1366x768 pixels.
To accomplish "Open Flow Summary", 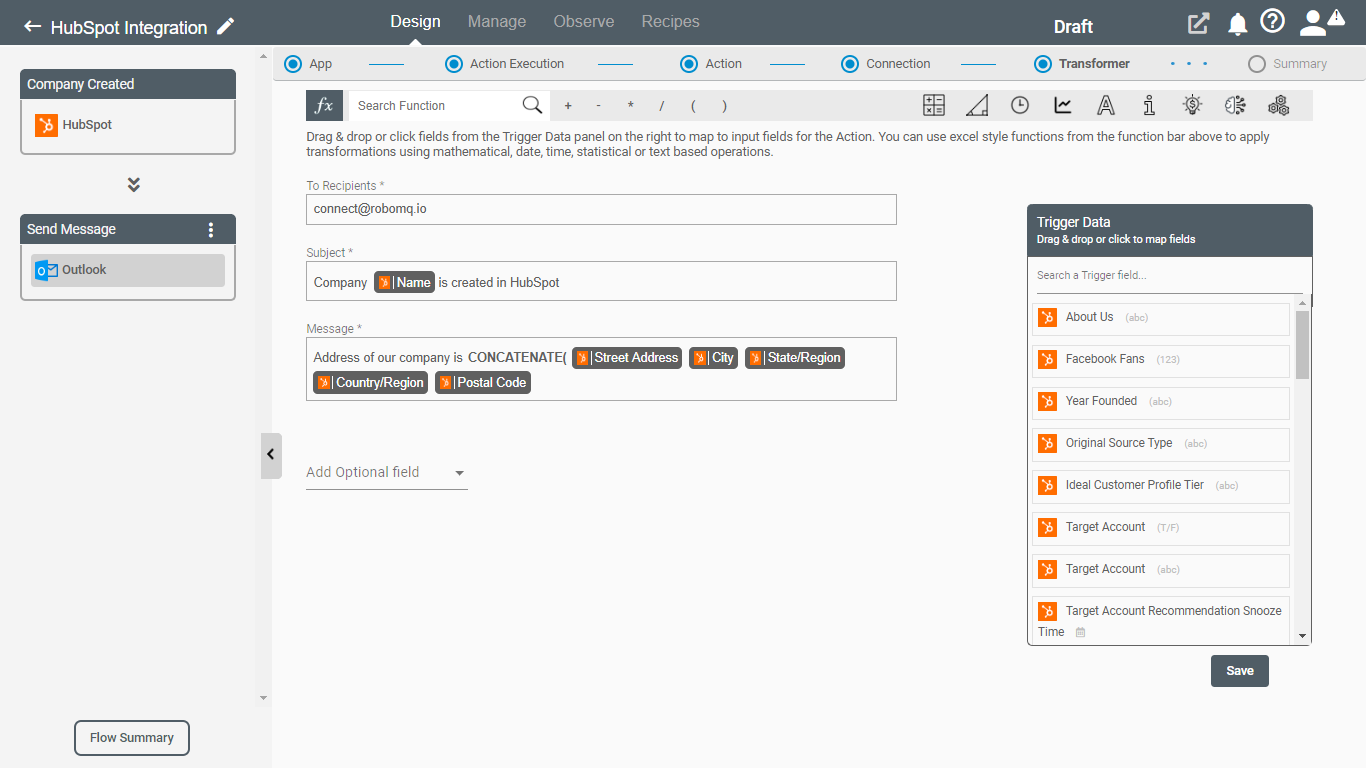I will pyautogui.click(x=132, y=738).
